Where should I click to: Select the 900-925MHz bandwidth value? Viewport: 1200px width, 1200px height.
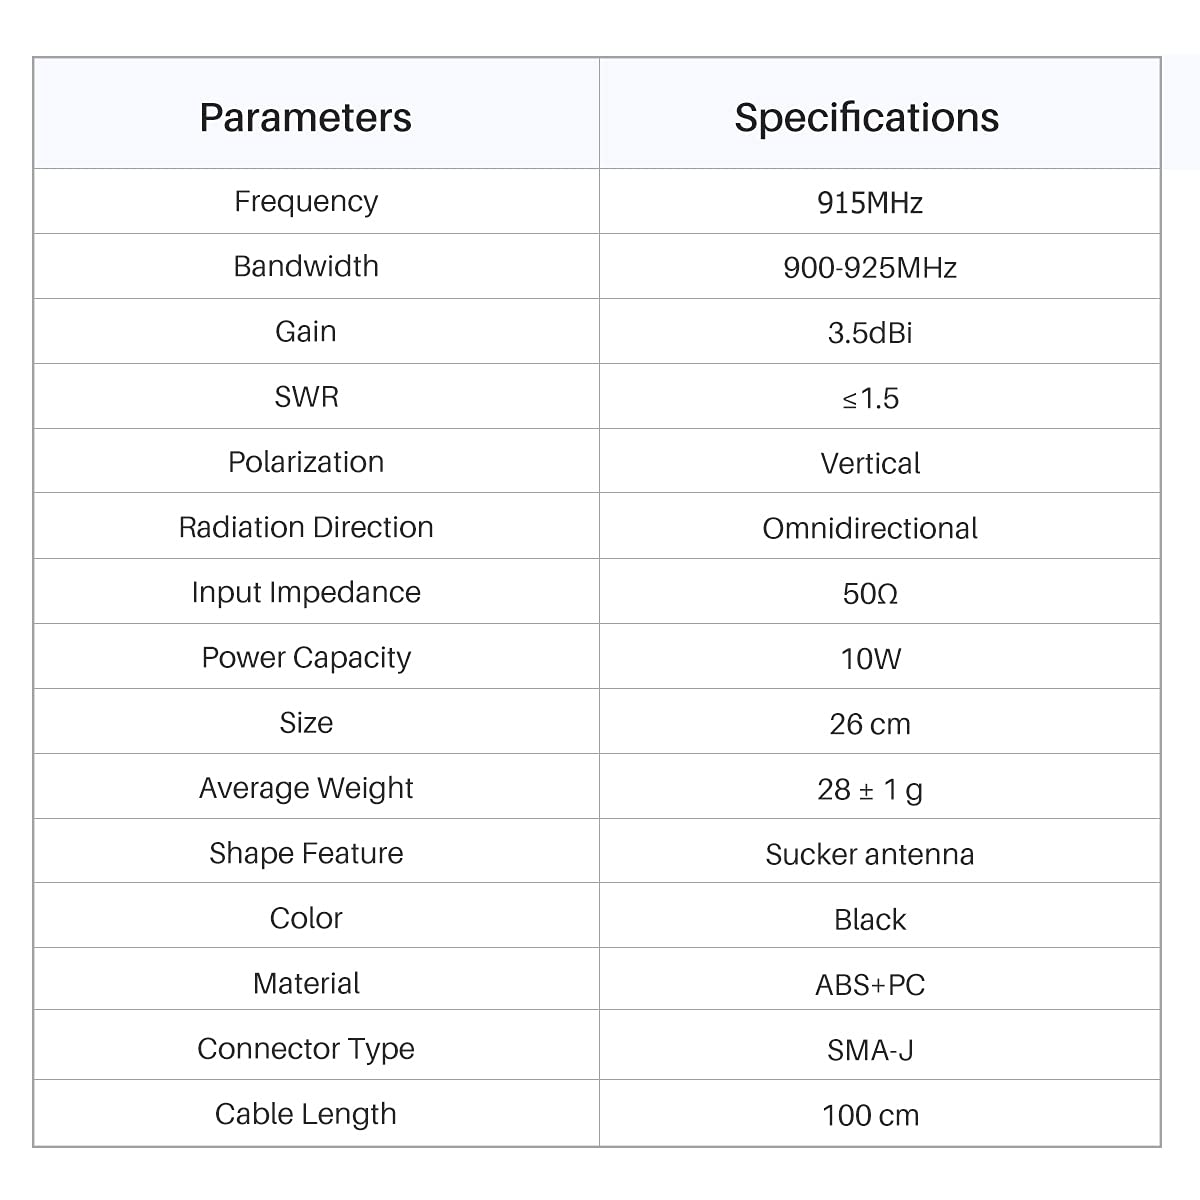pyautogui.click(x=870, y=268)
